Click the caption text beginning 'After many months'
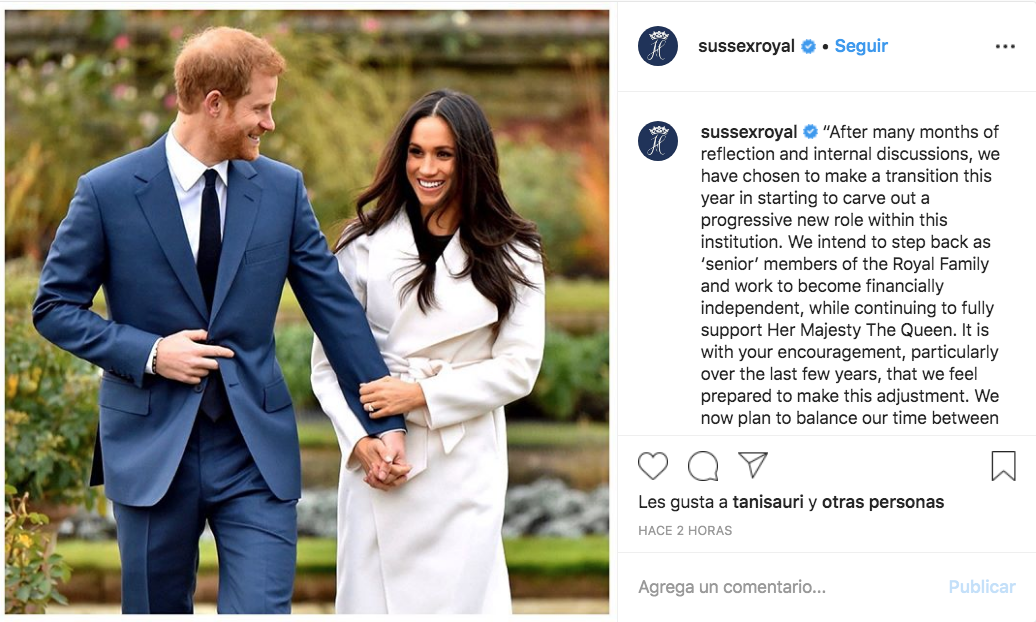This screenshot has height=622, width=1036. 850,275
